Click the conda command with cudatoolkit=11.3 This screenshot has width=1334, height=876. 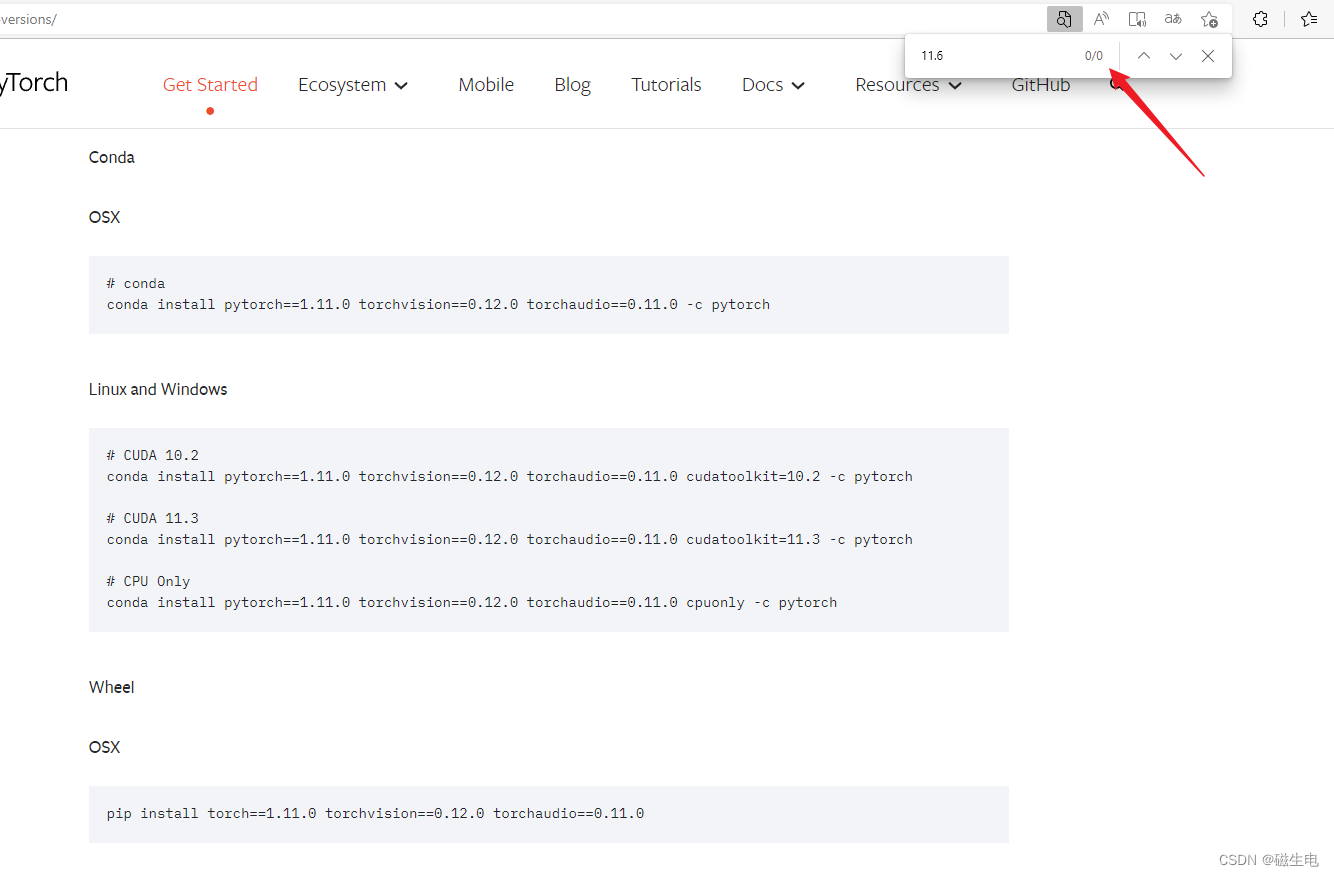coord(510,539)
